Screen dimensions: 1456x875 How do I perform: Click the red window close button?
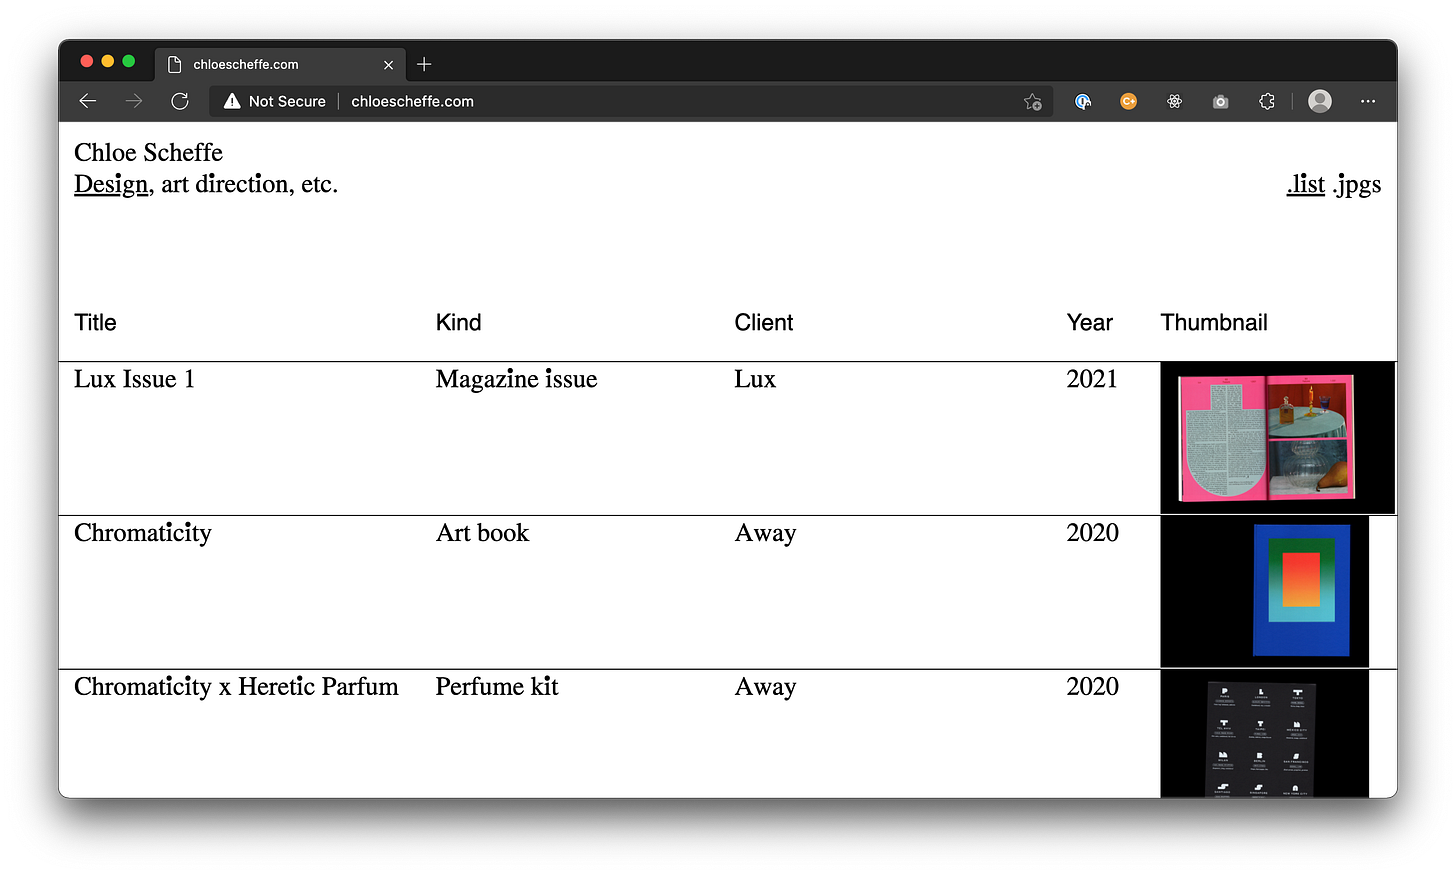pos(87,61)
